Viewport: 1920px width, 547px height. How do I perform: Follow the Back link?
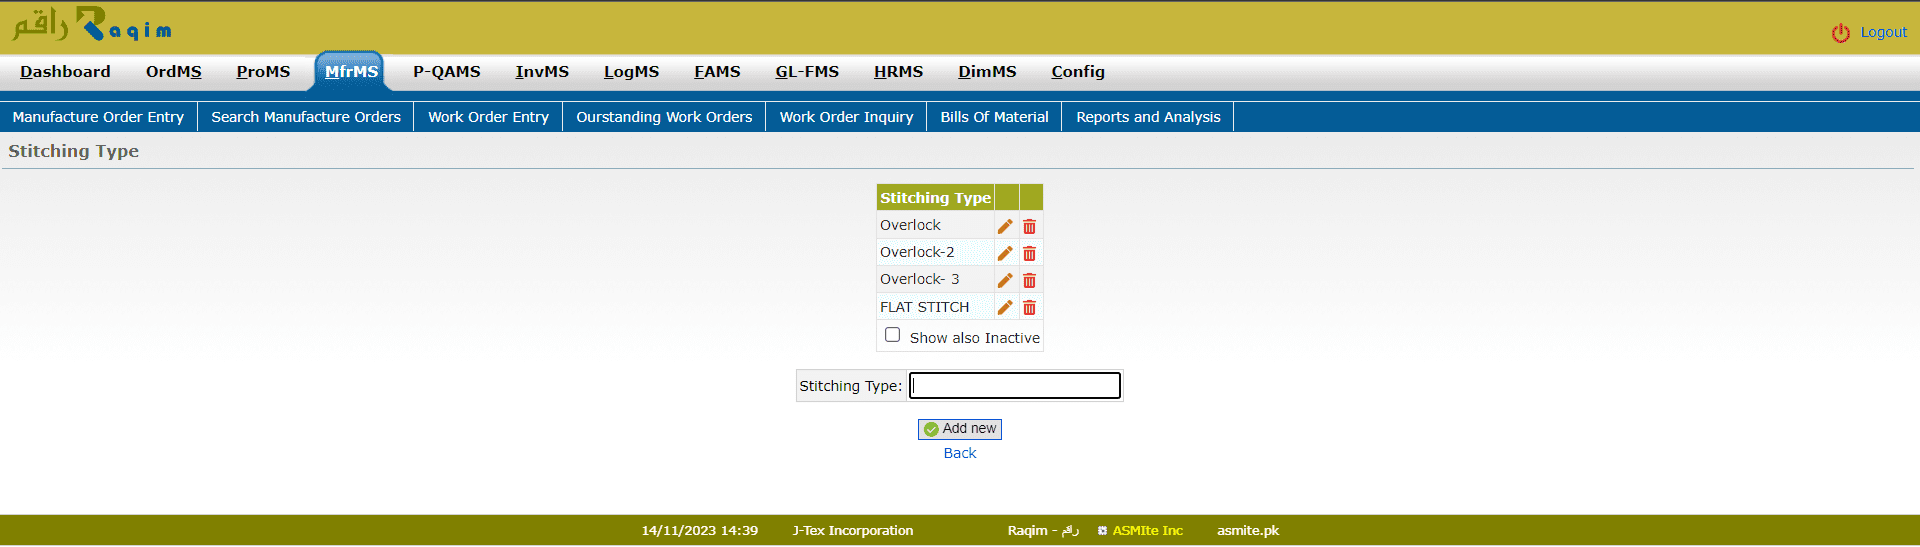(959, 453)
